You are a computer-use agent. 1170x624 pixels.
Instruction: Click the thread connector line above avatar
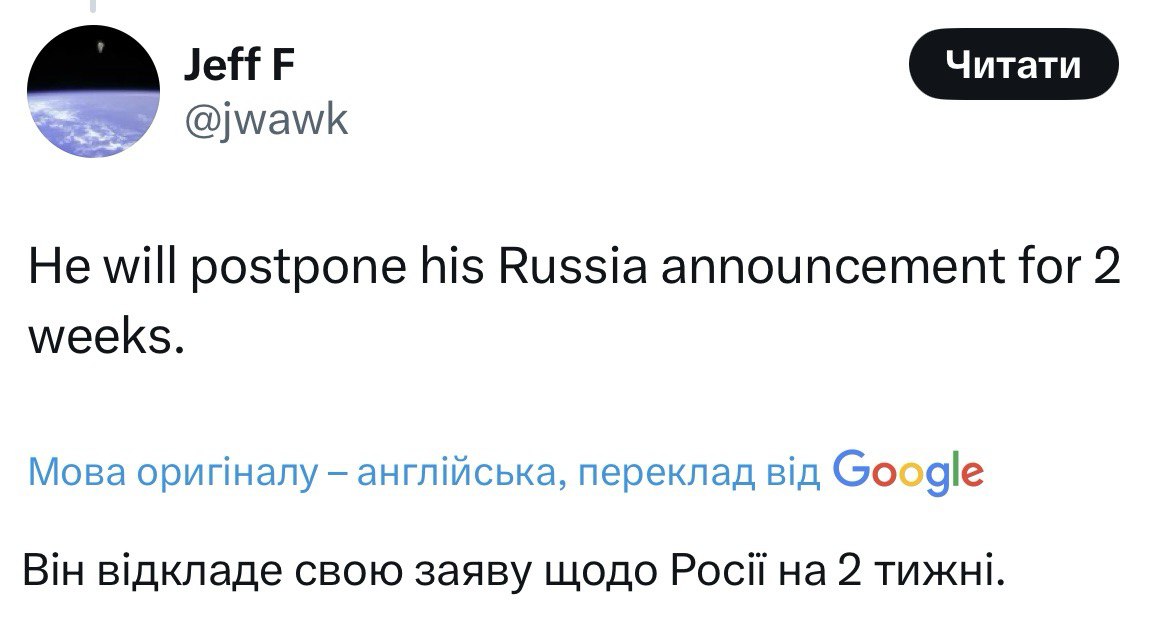pos(93,6)
